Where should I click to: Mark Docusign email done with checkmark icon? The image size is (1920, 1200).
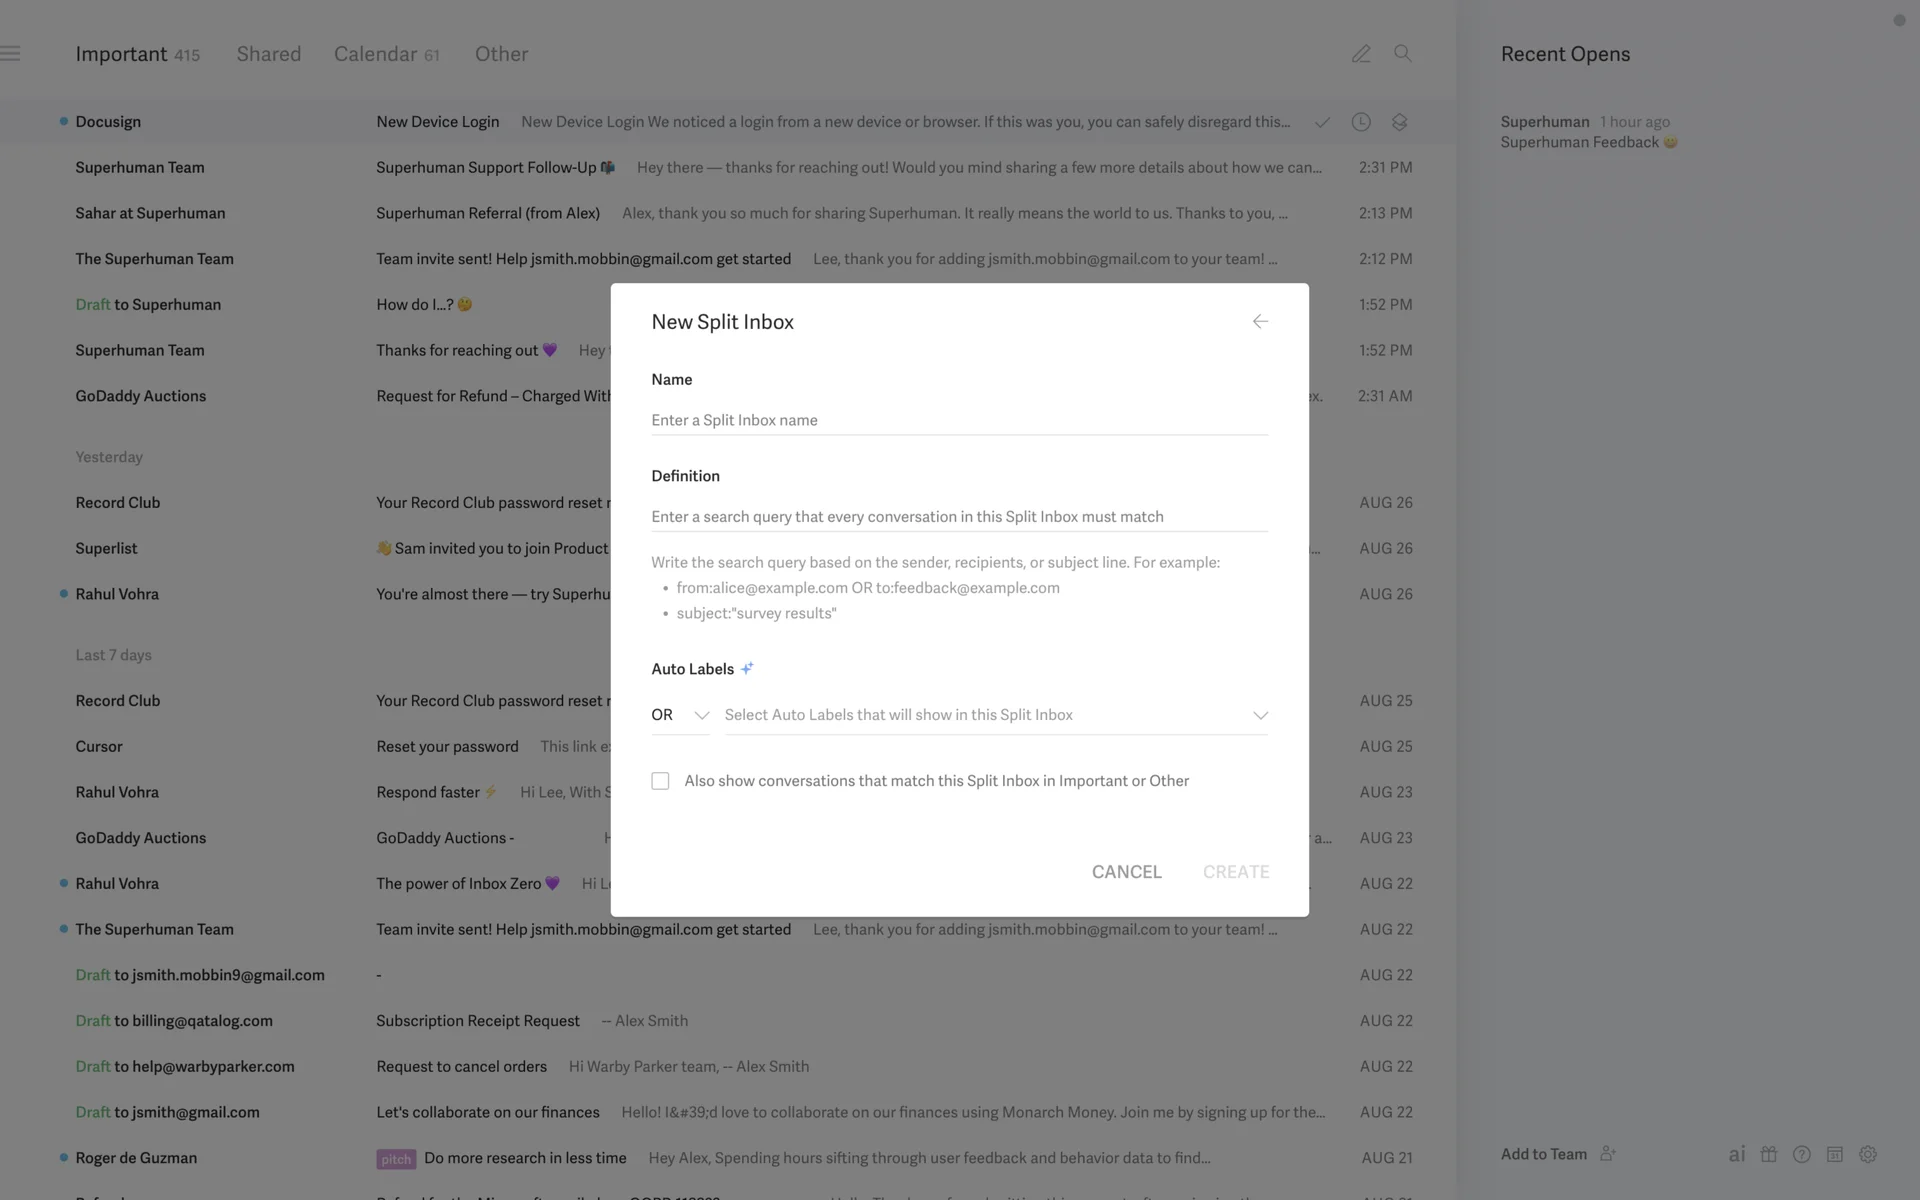coord(1322,122)
